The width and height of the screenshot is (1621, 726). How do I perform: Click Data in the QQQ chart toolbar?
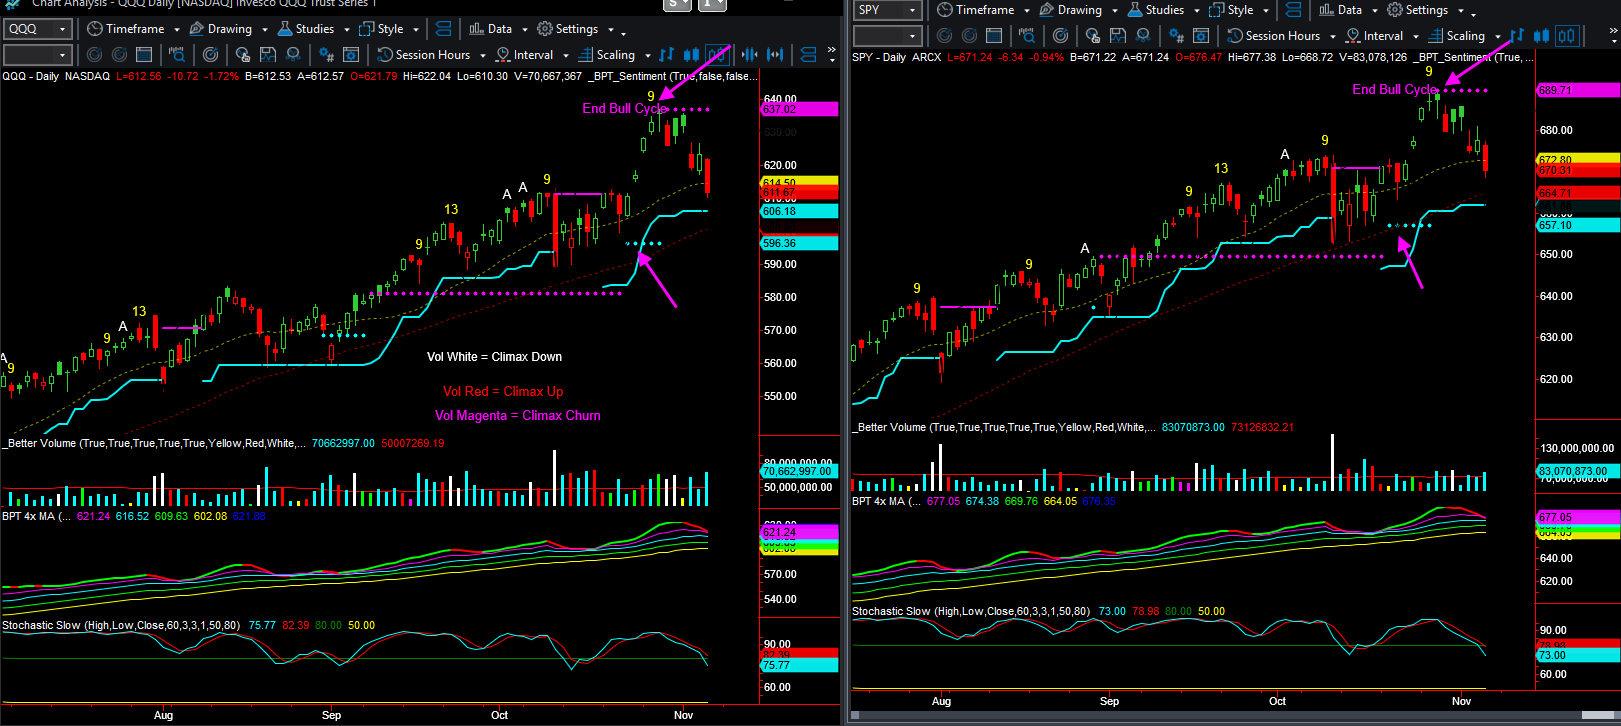pos(499,29)
